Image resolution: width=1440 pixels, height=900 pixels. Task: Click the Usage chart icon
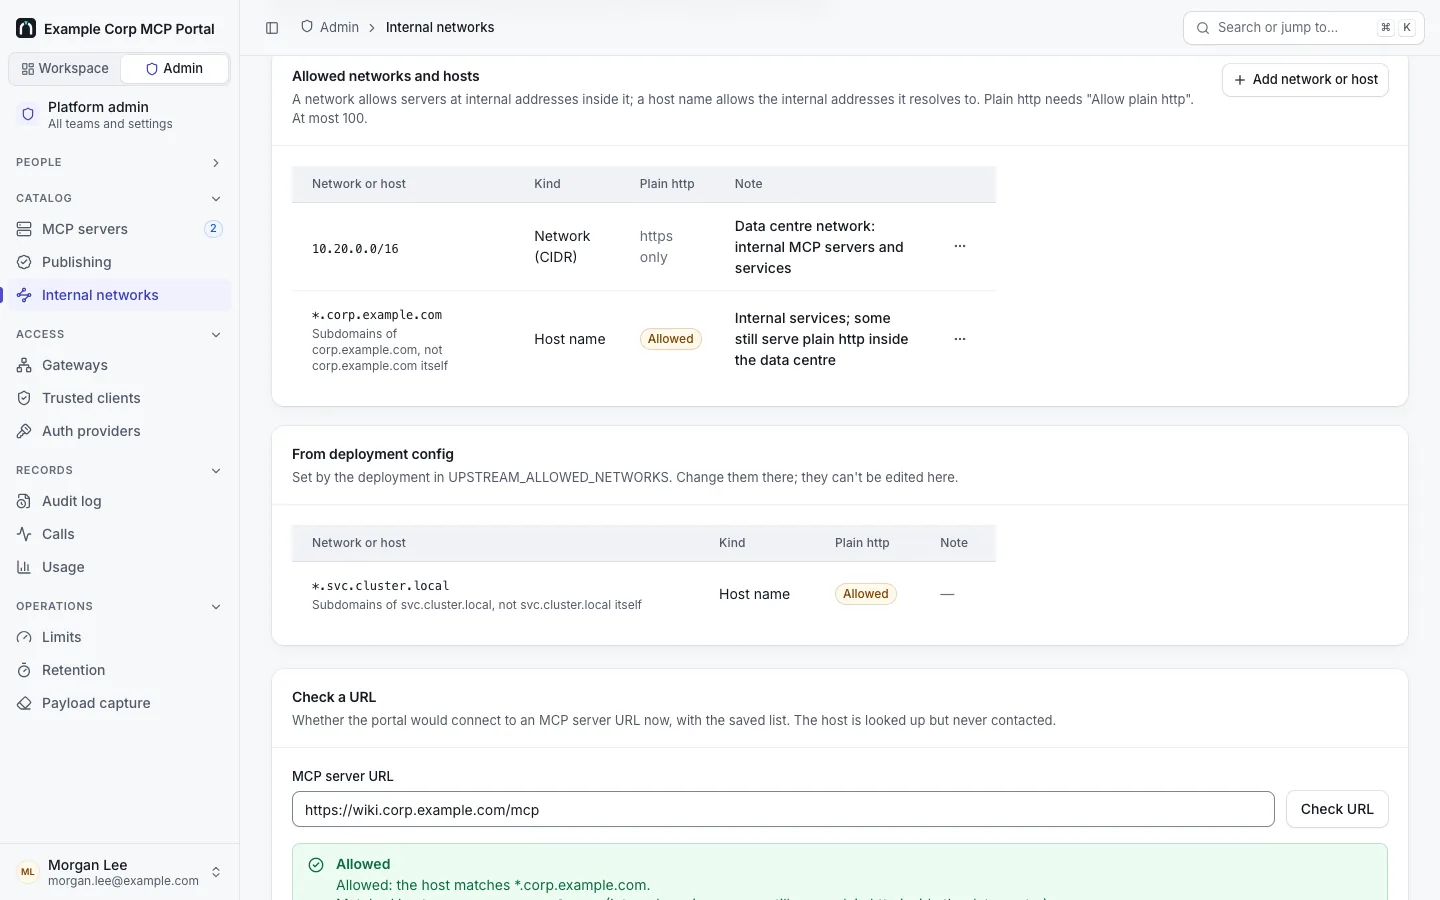[24, 567]
